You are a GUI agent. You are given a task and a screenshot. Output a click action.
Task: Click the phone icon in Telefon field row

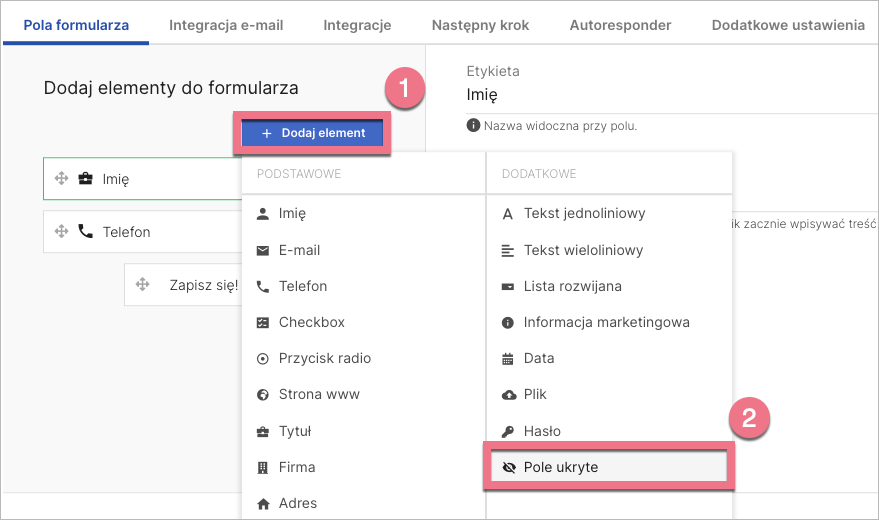(85, 231)
